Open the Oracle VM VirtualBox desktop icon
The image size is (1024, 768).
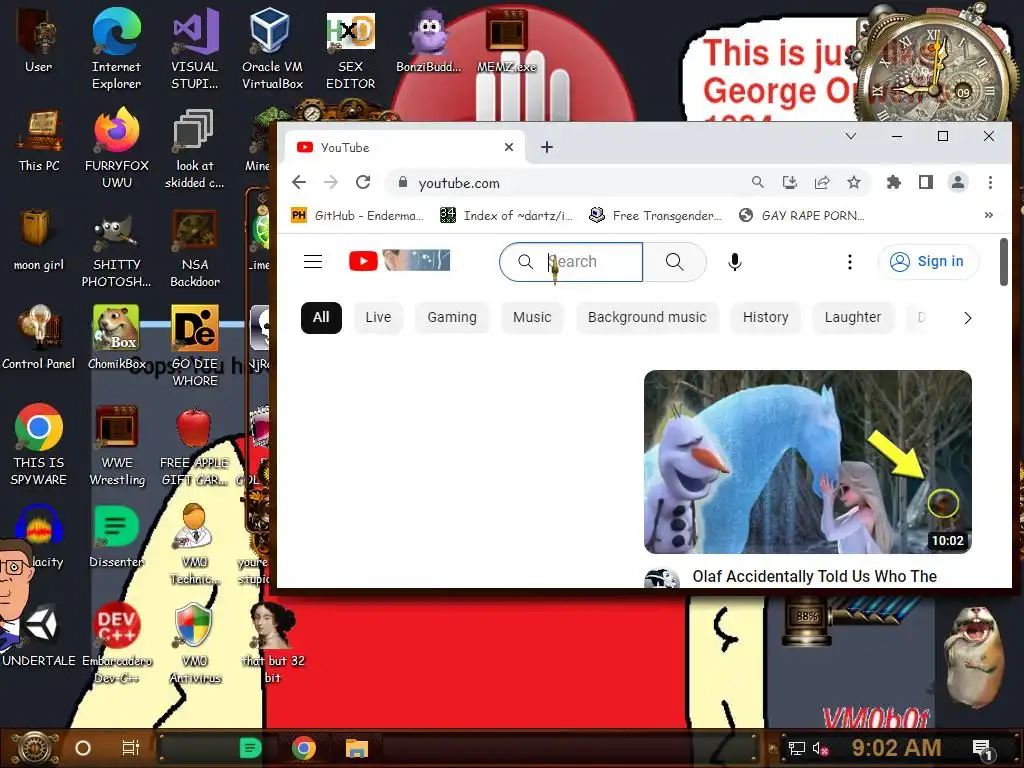click(272, 48)
